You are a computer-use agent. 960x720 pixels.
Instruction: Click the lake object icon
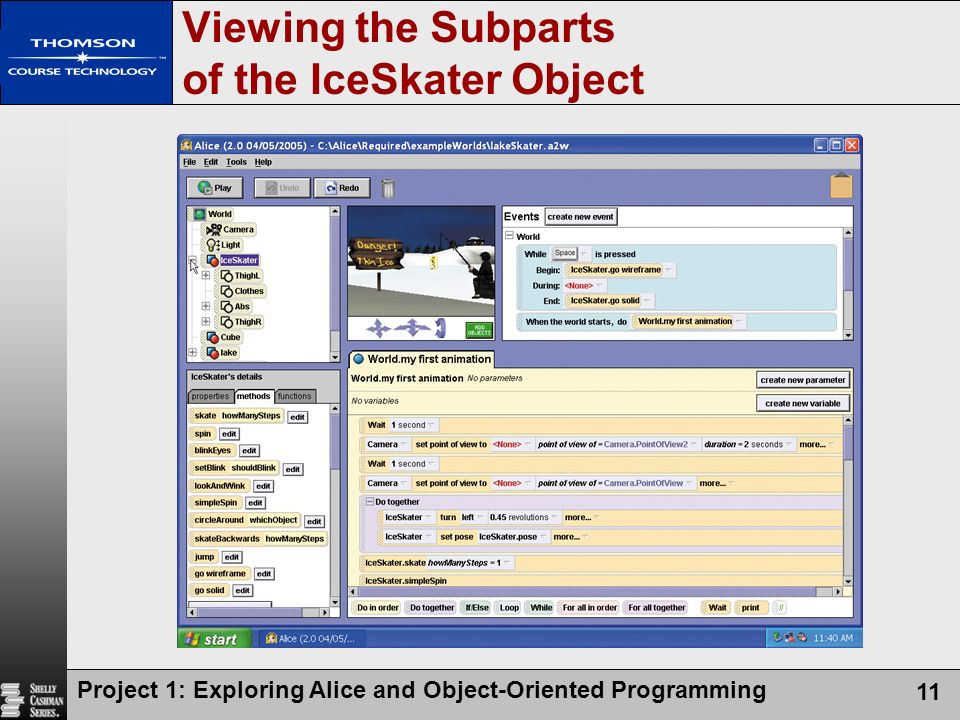pyautogui.click(x=212, y=353)
